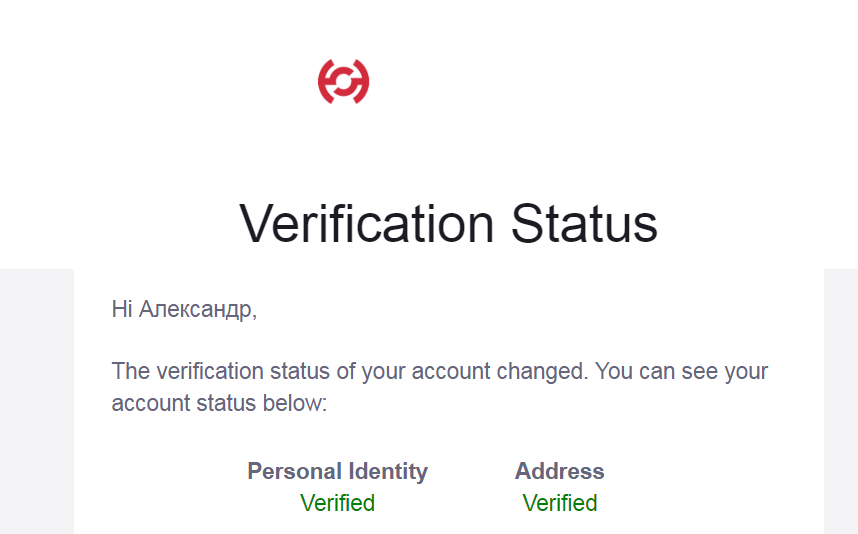Click green Verified under Address

click(560, 503)
